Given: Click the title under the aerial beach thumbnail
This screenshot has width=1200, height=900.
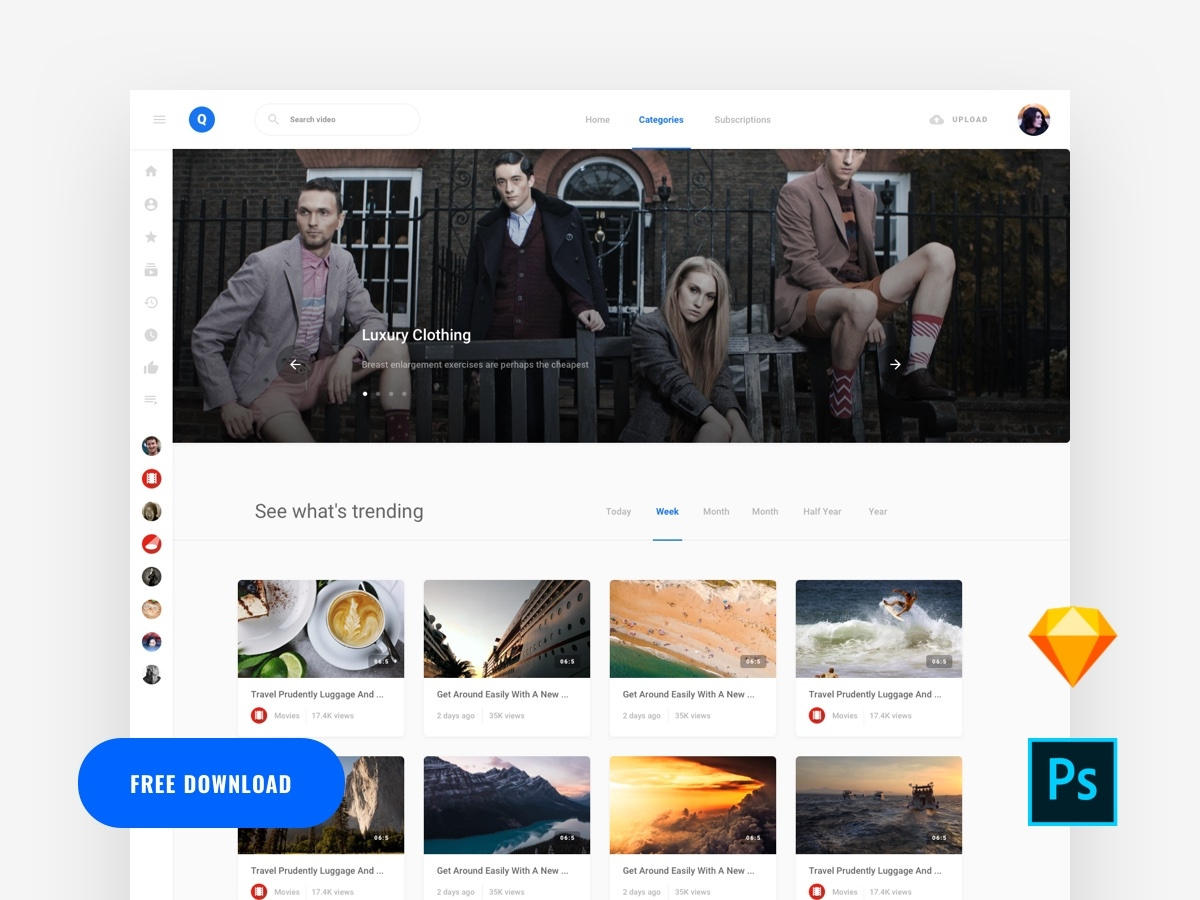Looking at the screenshot, I should point(689,694).
